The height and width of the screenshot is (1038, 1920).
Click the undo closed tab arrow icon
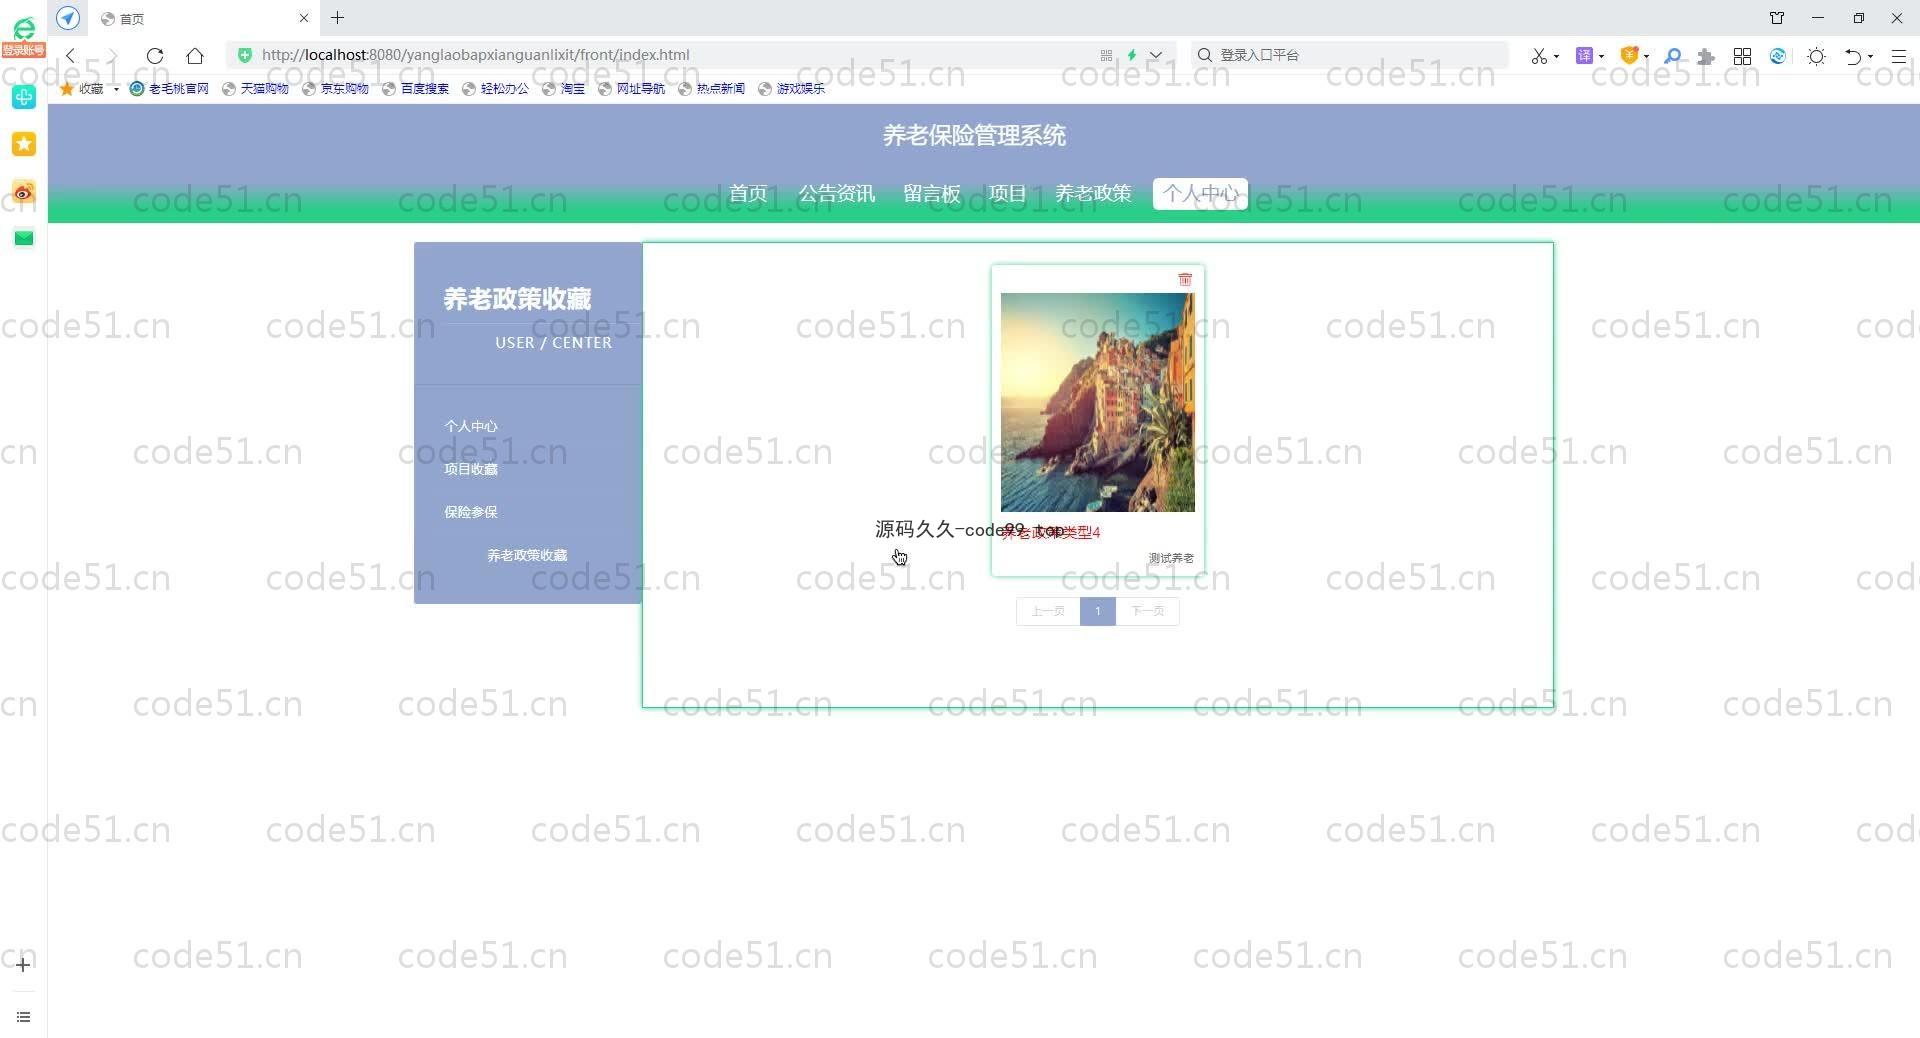coord(1853,56)
